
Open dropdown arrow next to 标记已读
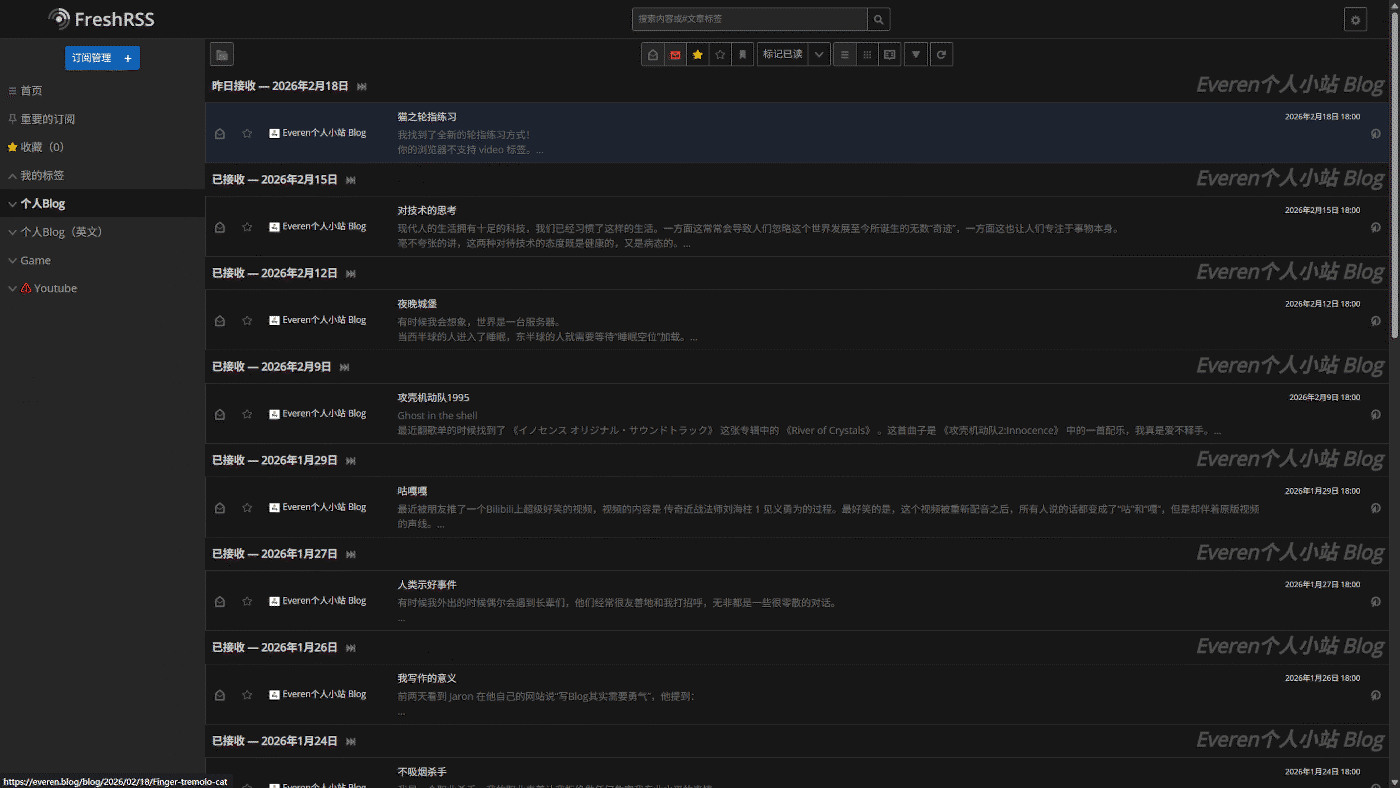coord(819,54)
